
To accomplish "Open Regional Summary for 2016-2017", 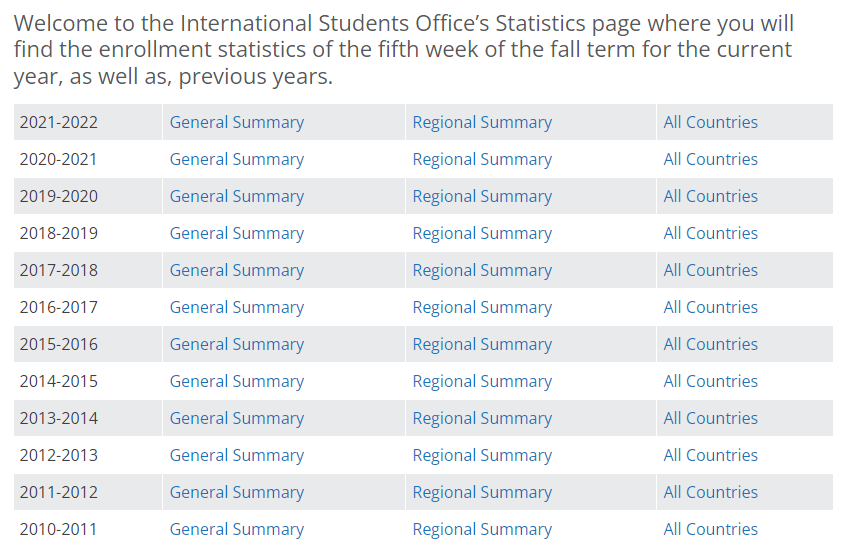I will pyautogui.click(x=481, y=307).
